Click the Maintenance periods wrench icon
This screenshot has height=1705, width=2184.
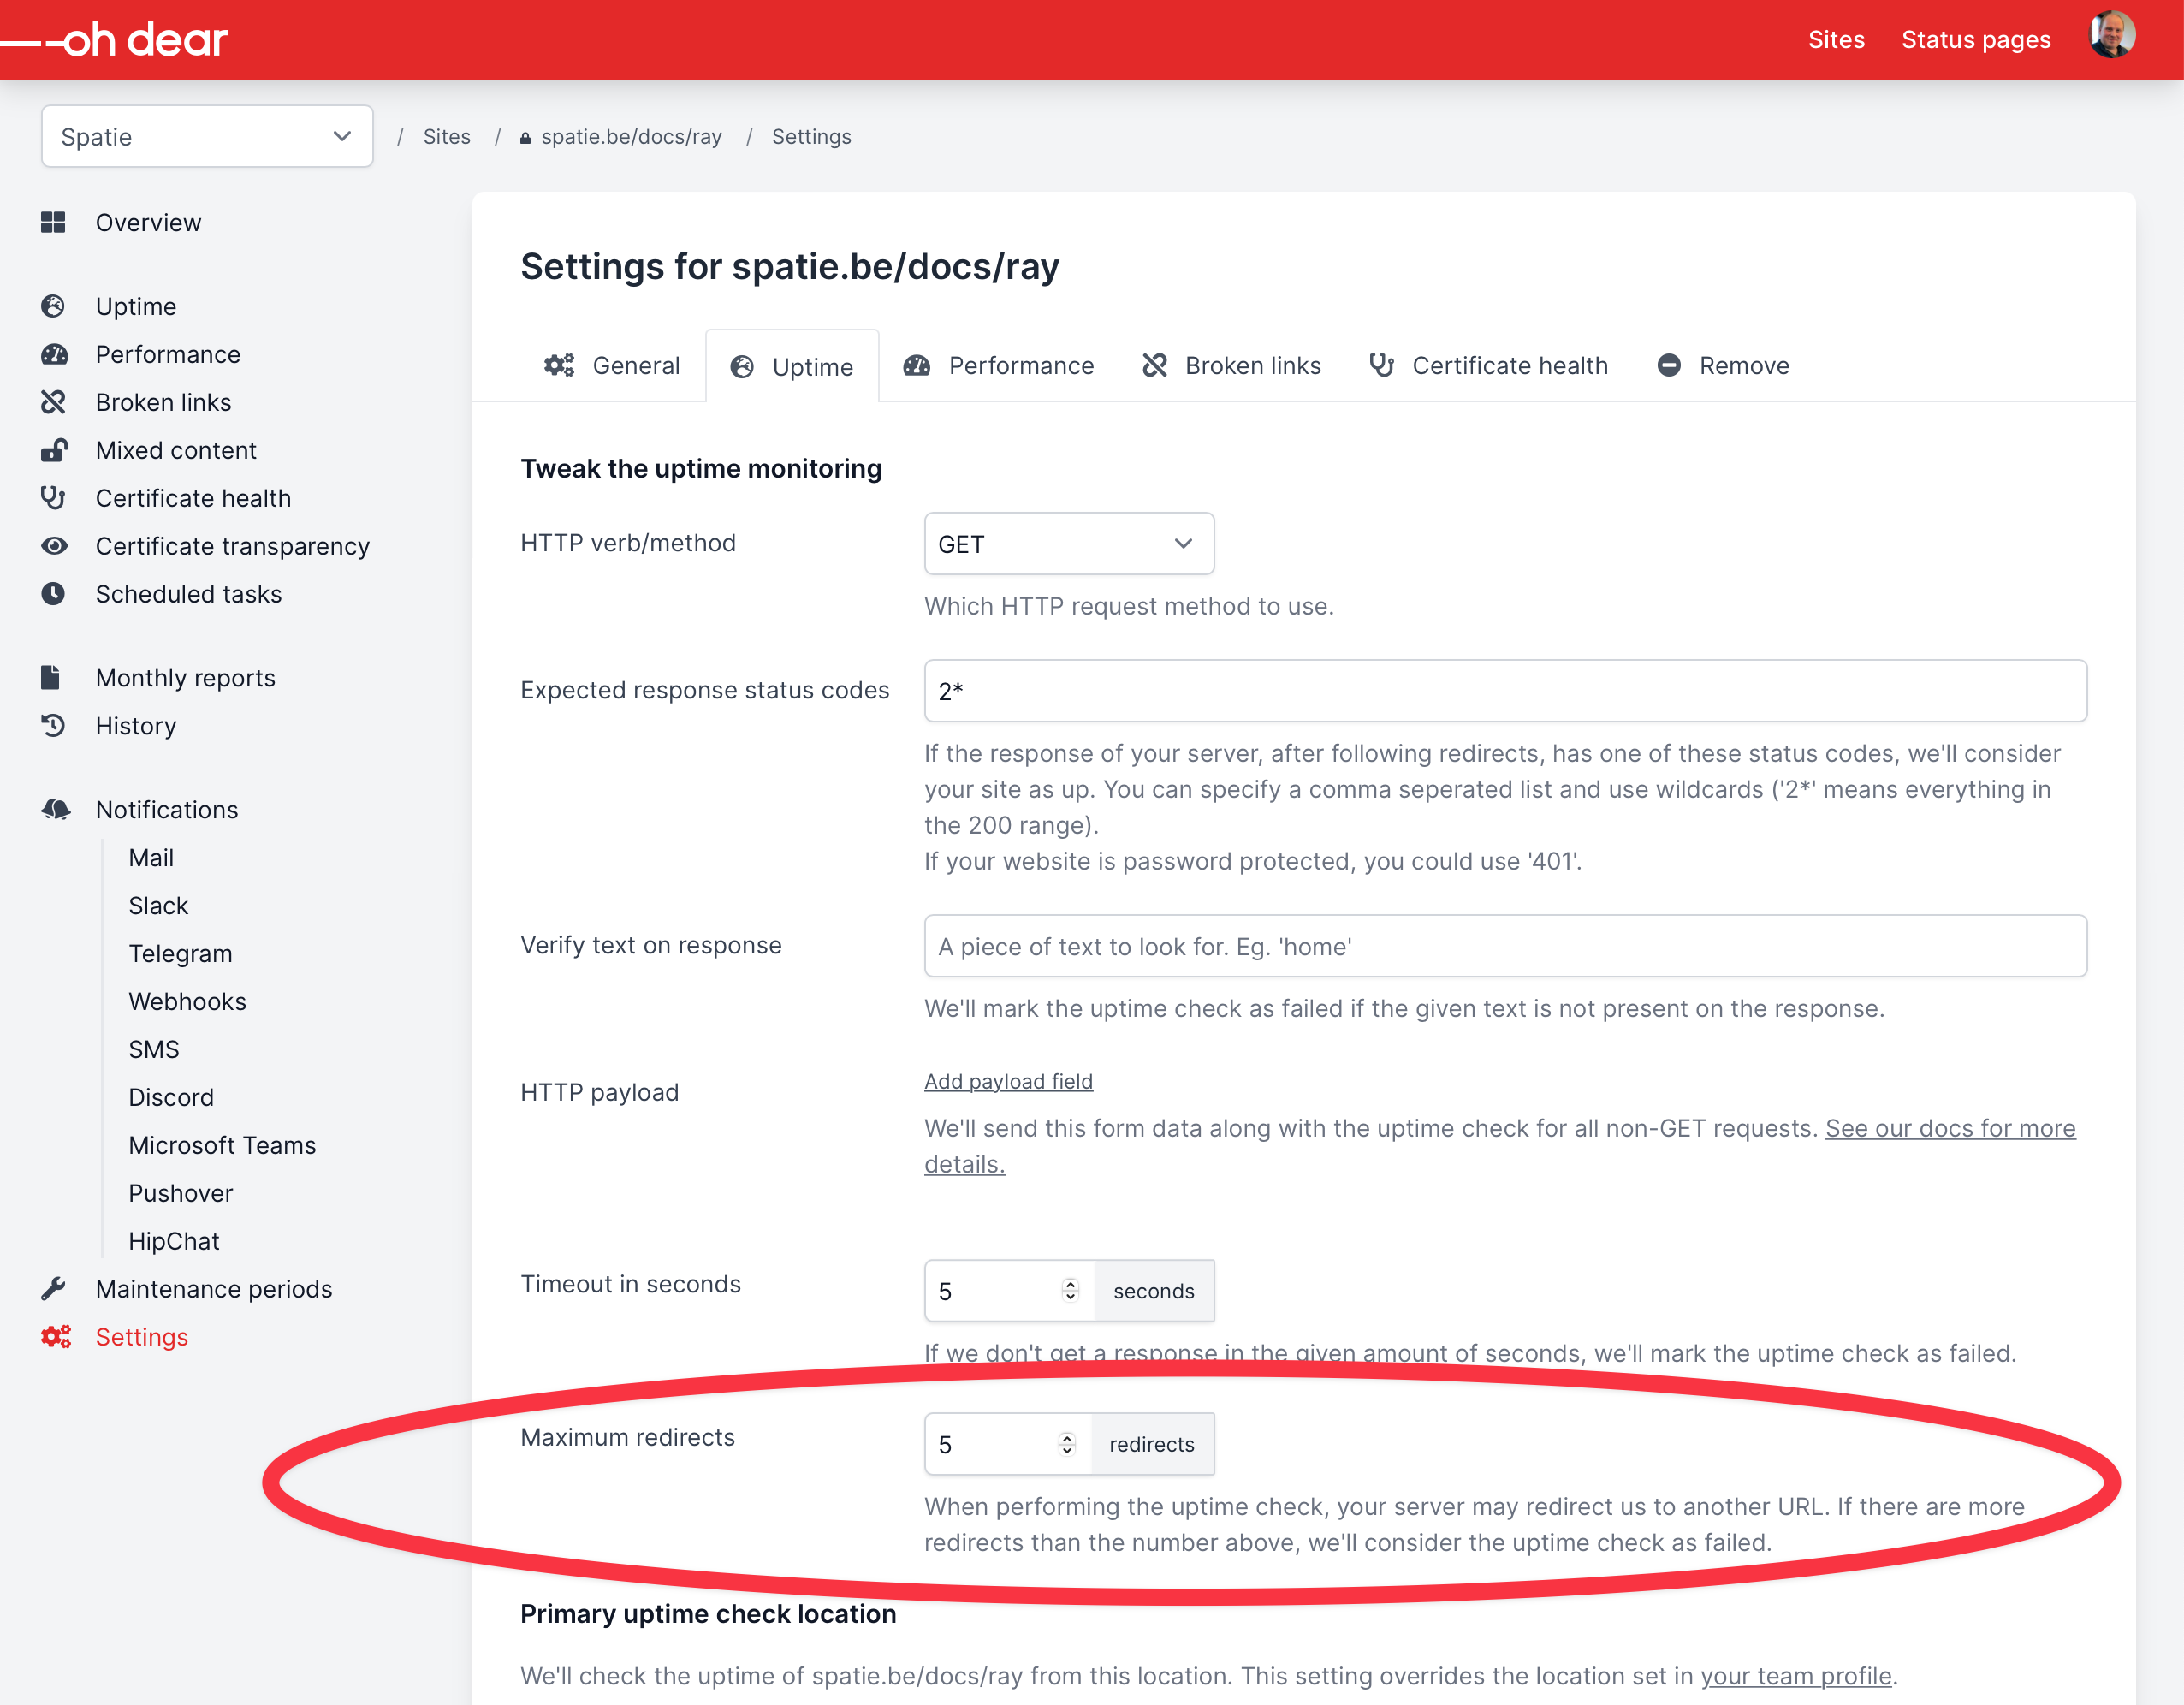(53, 1289)
